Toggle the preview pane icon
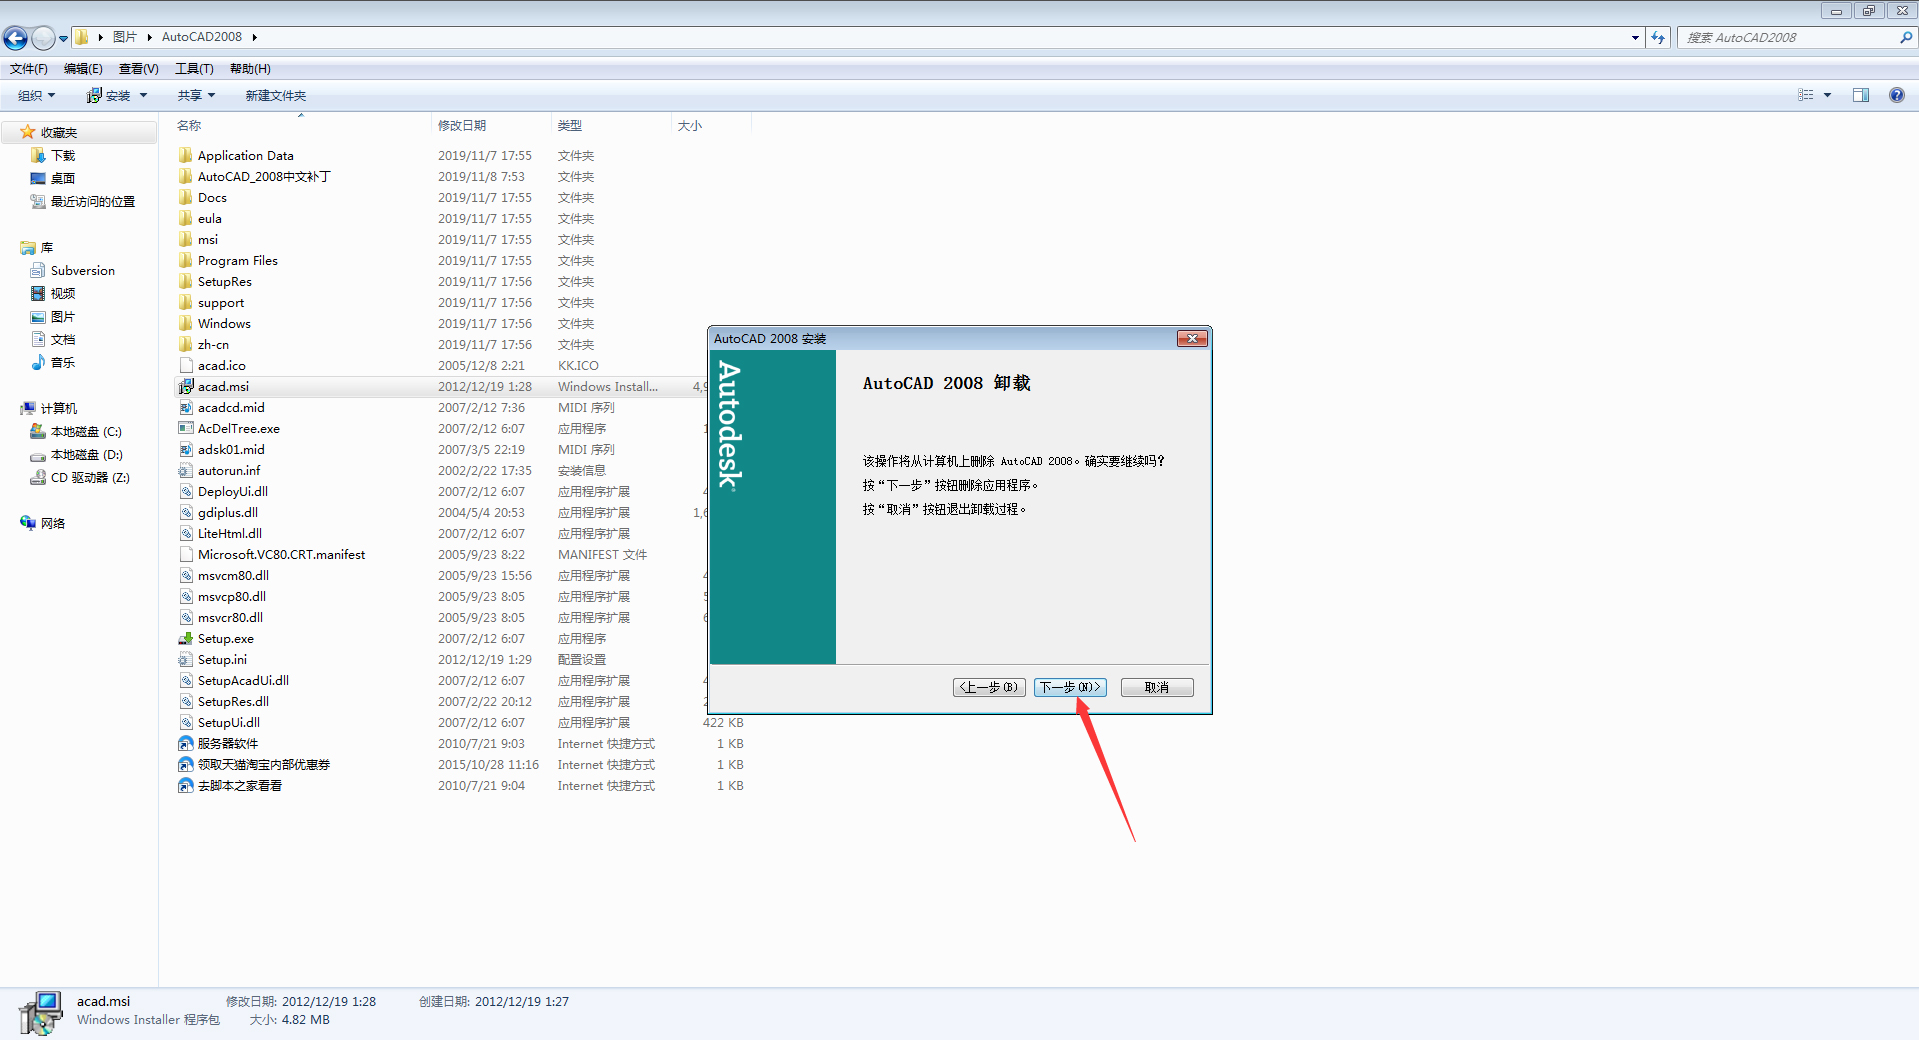Image resolution: width=1919 pixels, height=1040 pixels. click(1860, 95)
